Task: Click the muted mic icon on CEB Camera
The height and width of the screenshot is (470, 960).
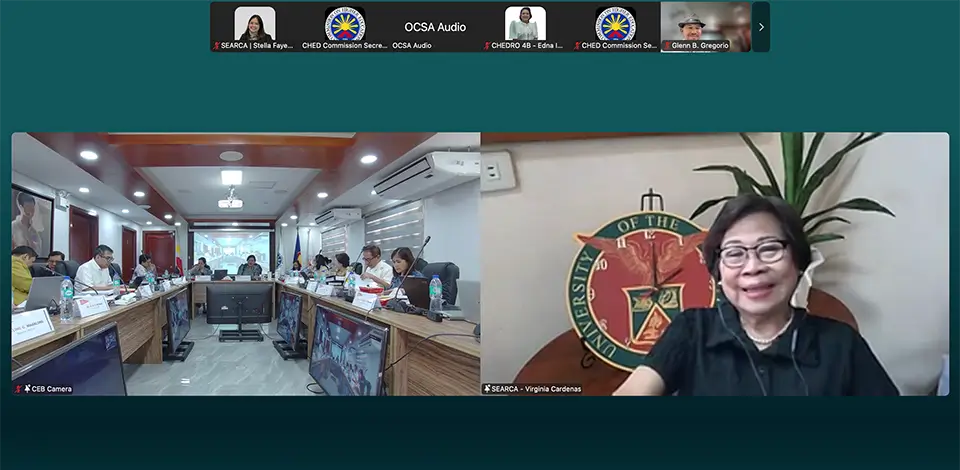Action: click(18, 389)
